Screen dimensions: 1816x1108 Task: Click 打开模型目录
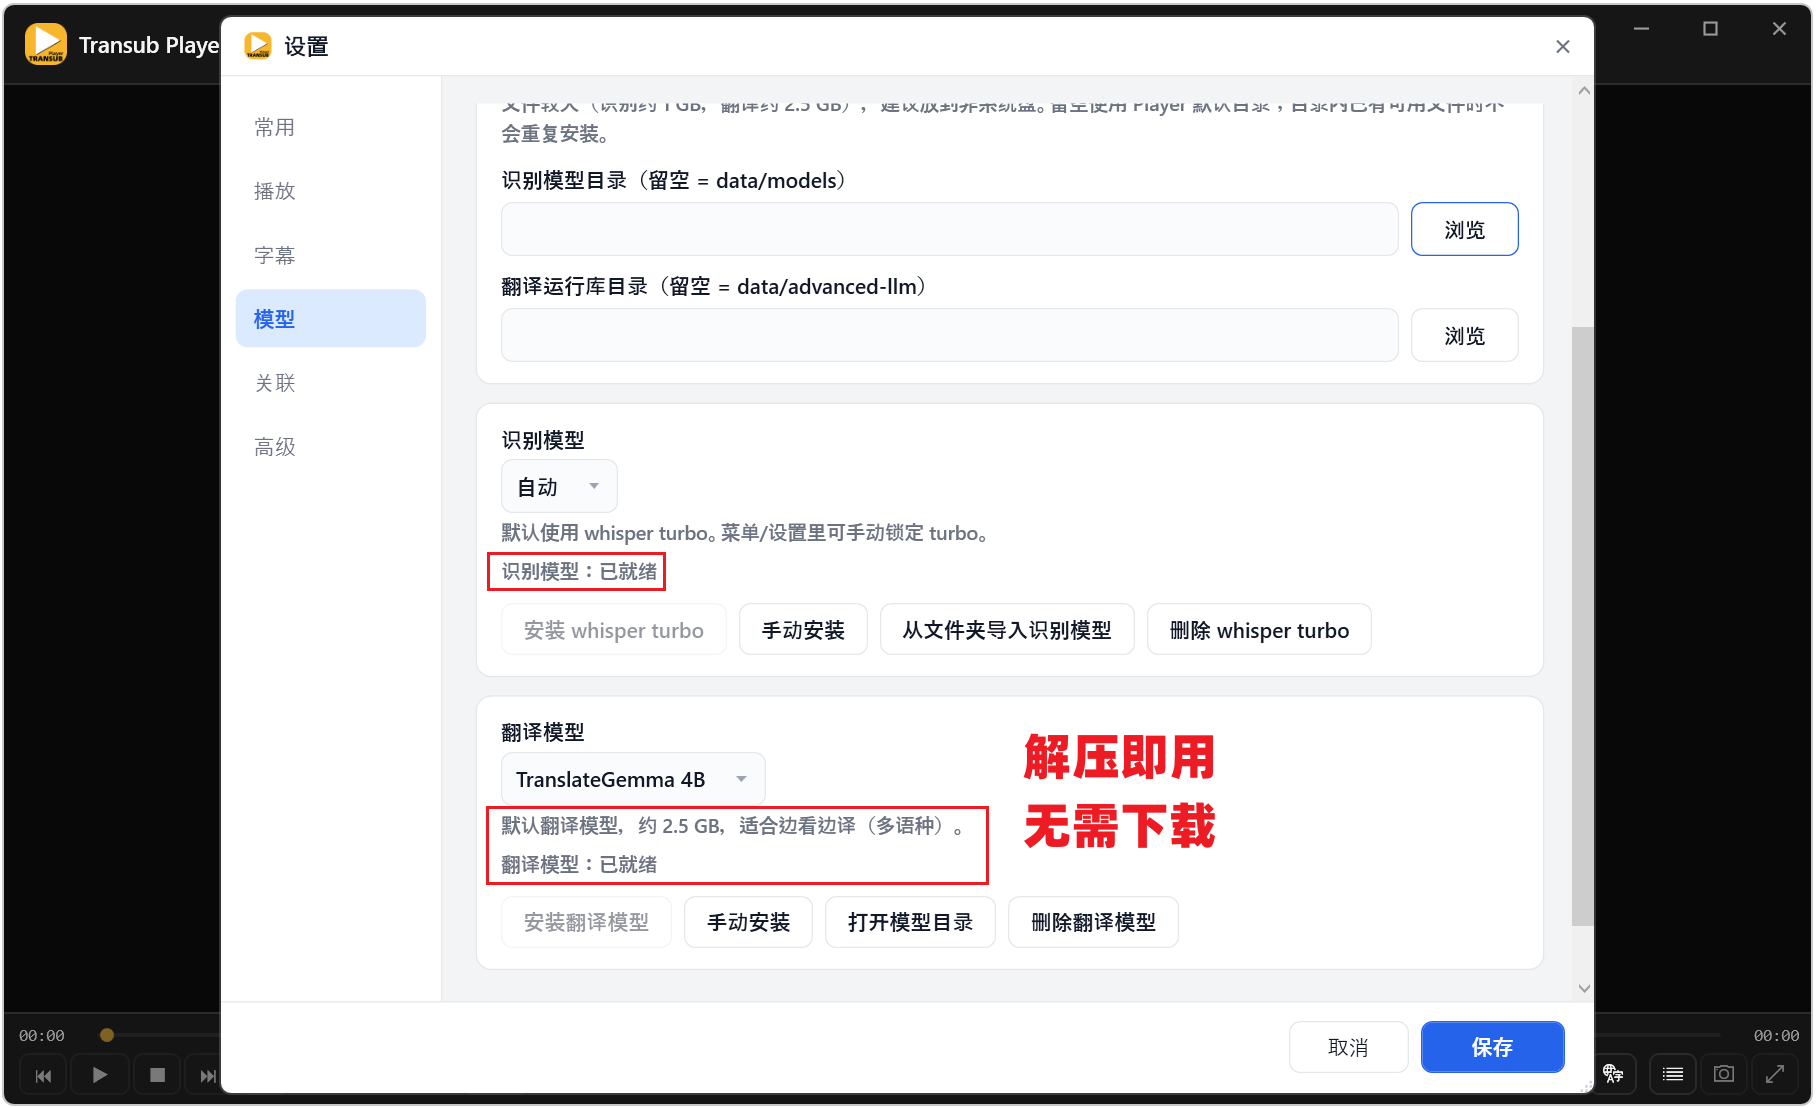click(910, 922)
